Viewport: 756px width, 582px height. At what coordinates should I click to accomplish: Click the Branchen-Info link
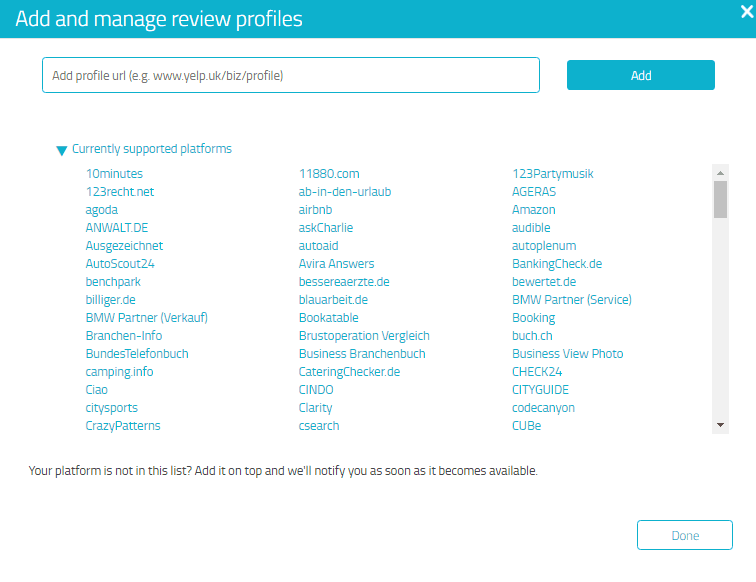click(x=124, y=336)
